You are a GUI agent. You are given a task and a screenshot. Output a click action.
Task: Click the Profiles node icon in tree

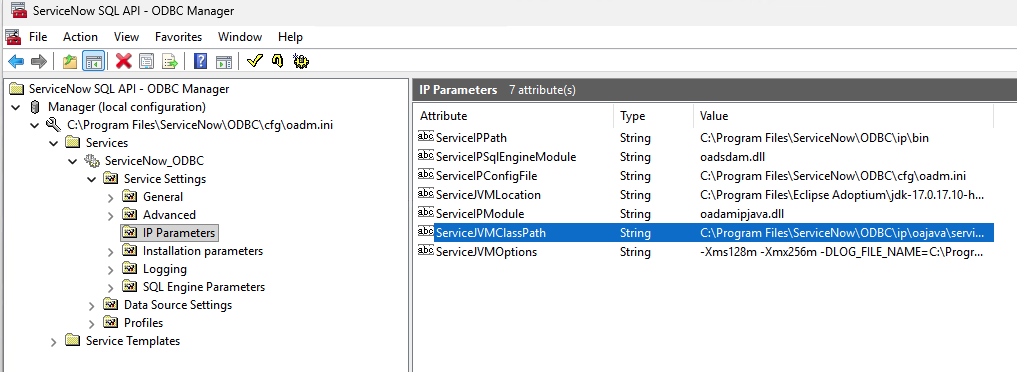coord(112,323)
